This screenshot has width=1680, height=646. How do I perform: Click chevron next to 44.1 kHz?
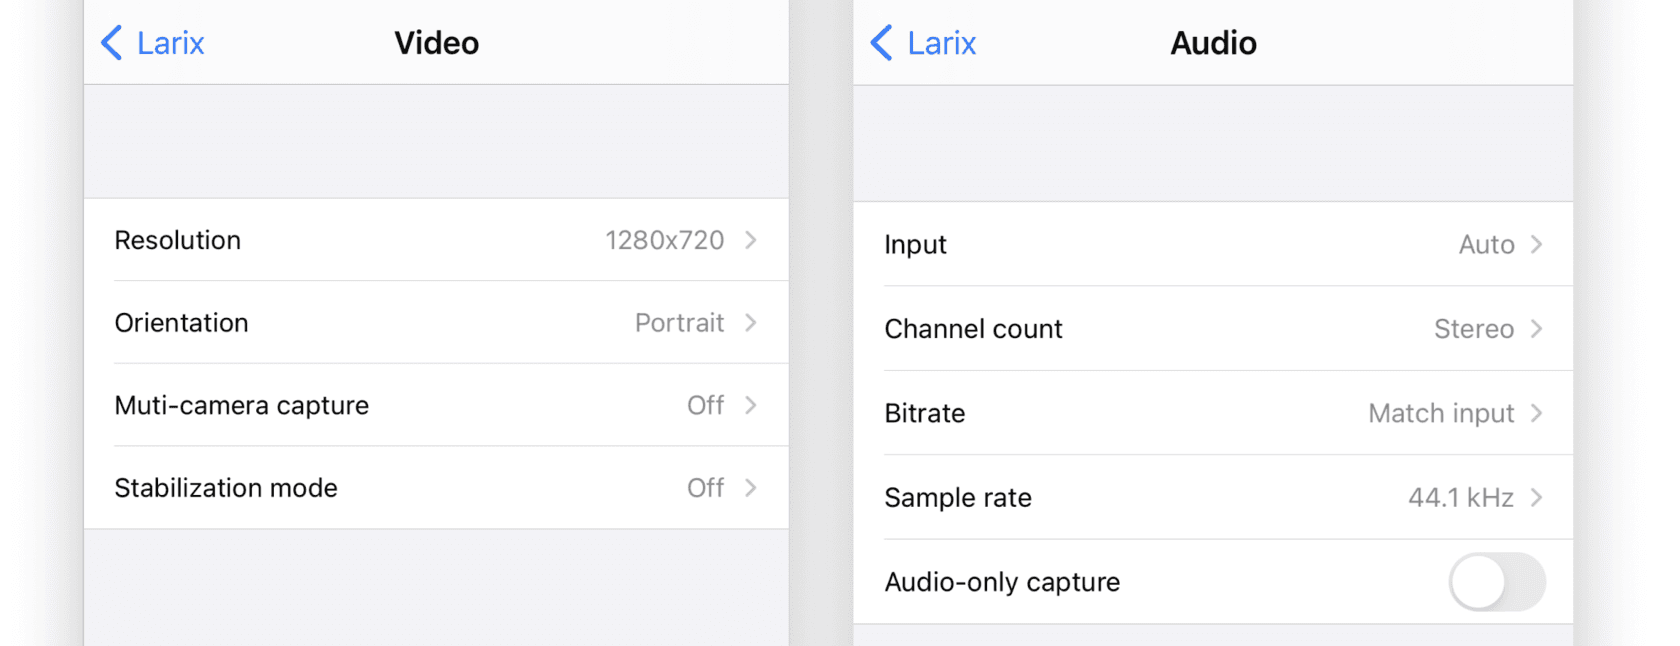coord(1537,498)
